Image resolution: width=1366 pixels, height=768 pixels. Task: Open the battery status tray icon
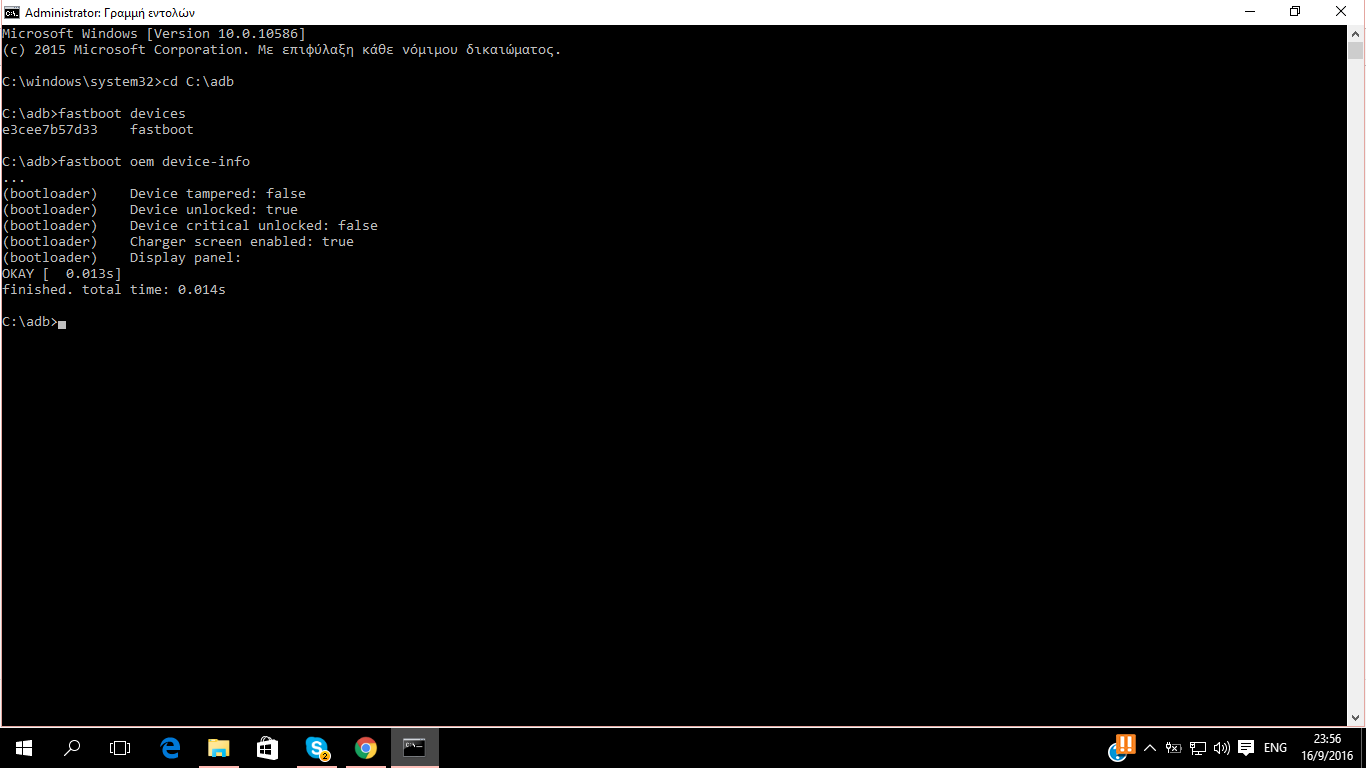coord(1174,748)
